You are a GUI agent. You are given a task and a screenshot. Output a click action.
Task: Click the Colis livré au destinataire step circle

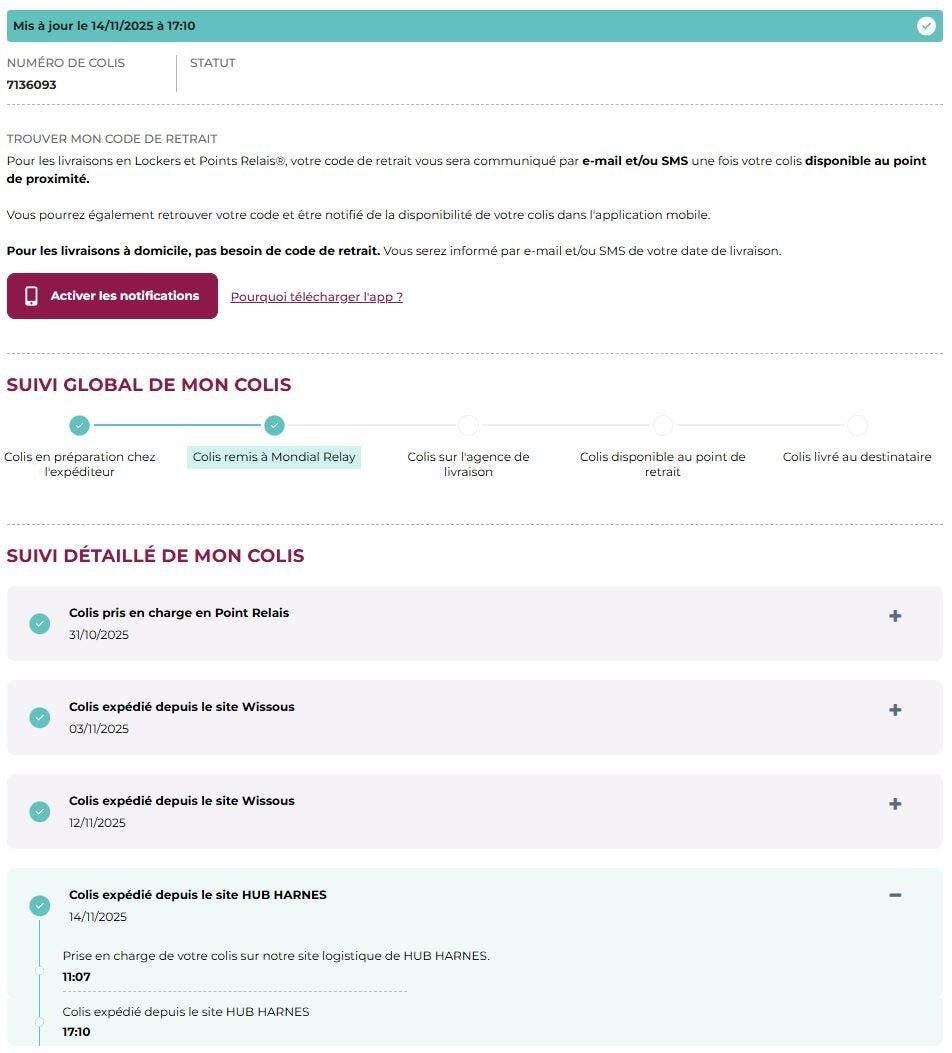click(857, 426)
